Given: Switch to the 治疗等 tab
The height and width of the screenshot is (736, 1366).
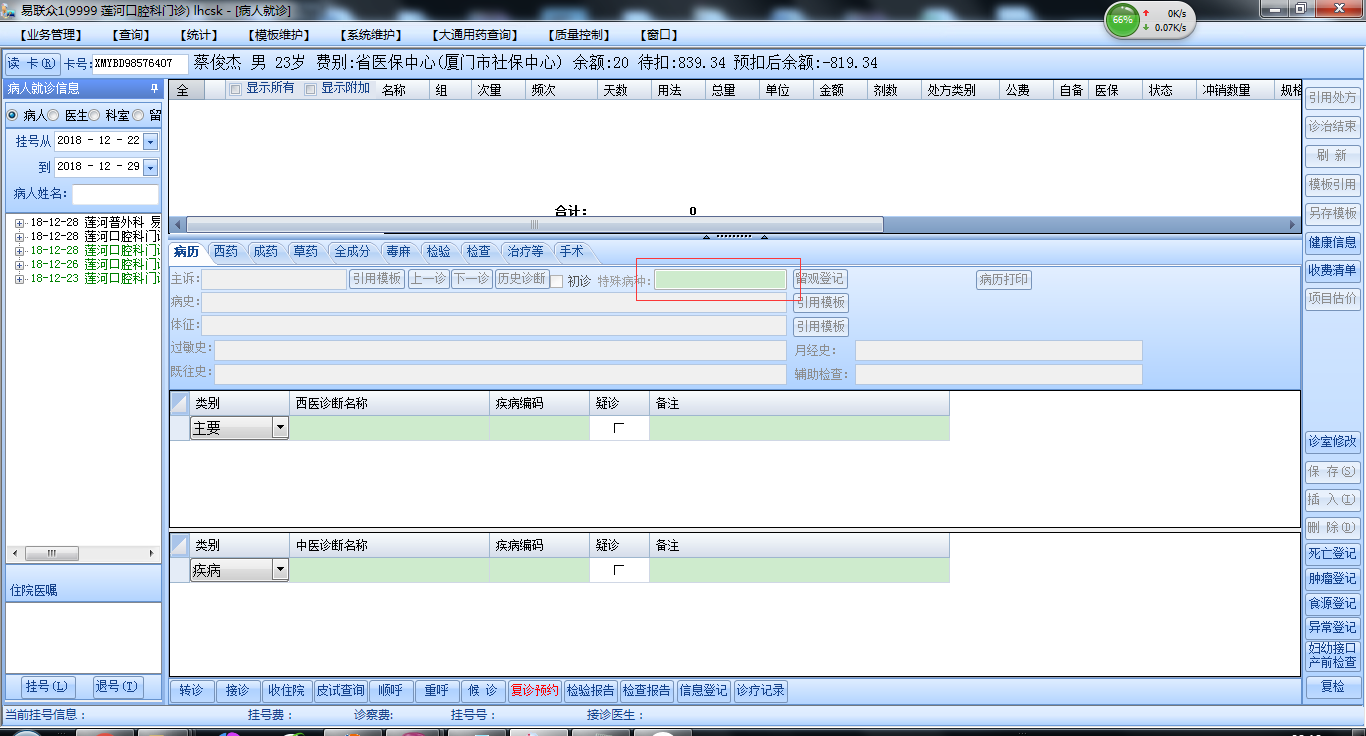Looking at the screenshot, I should [525, 252].
